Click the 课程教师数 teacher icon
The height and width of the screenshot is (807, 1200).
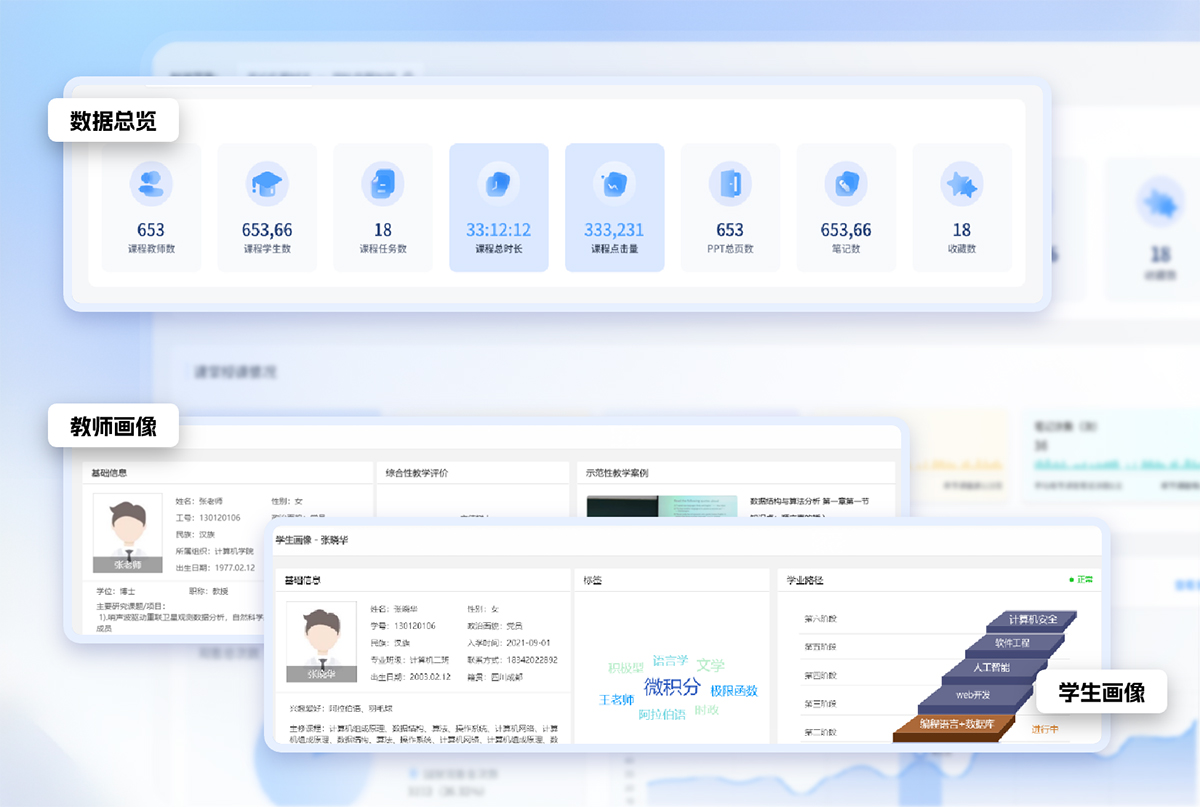pyautogui.click(x=151, y=184)
